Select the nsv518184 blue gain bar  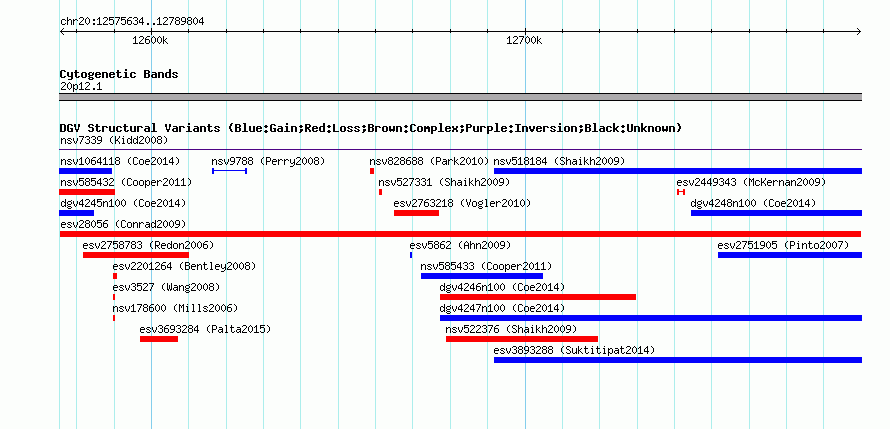tap(678, 171)
